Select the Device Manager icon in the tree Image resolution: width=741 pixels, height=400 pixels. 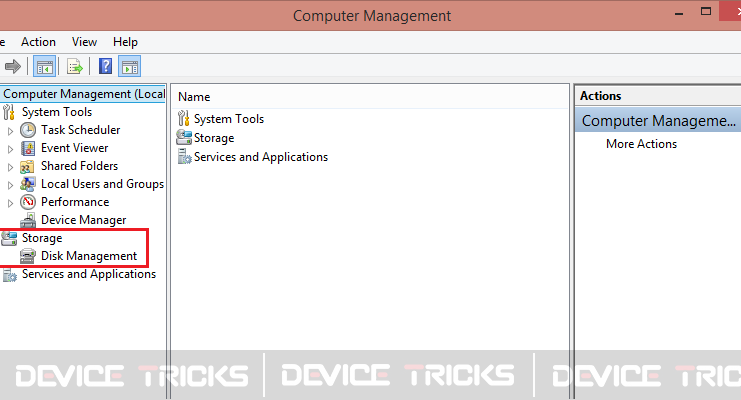coord(28,220)
